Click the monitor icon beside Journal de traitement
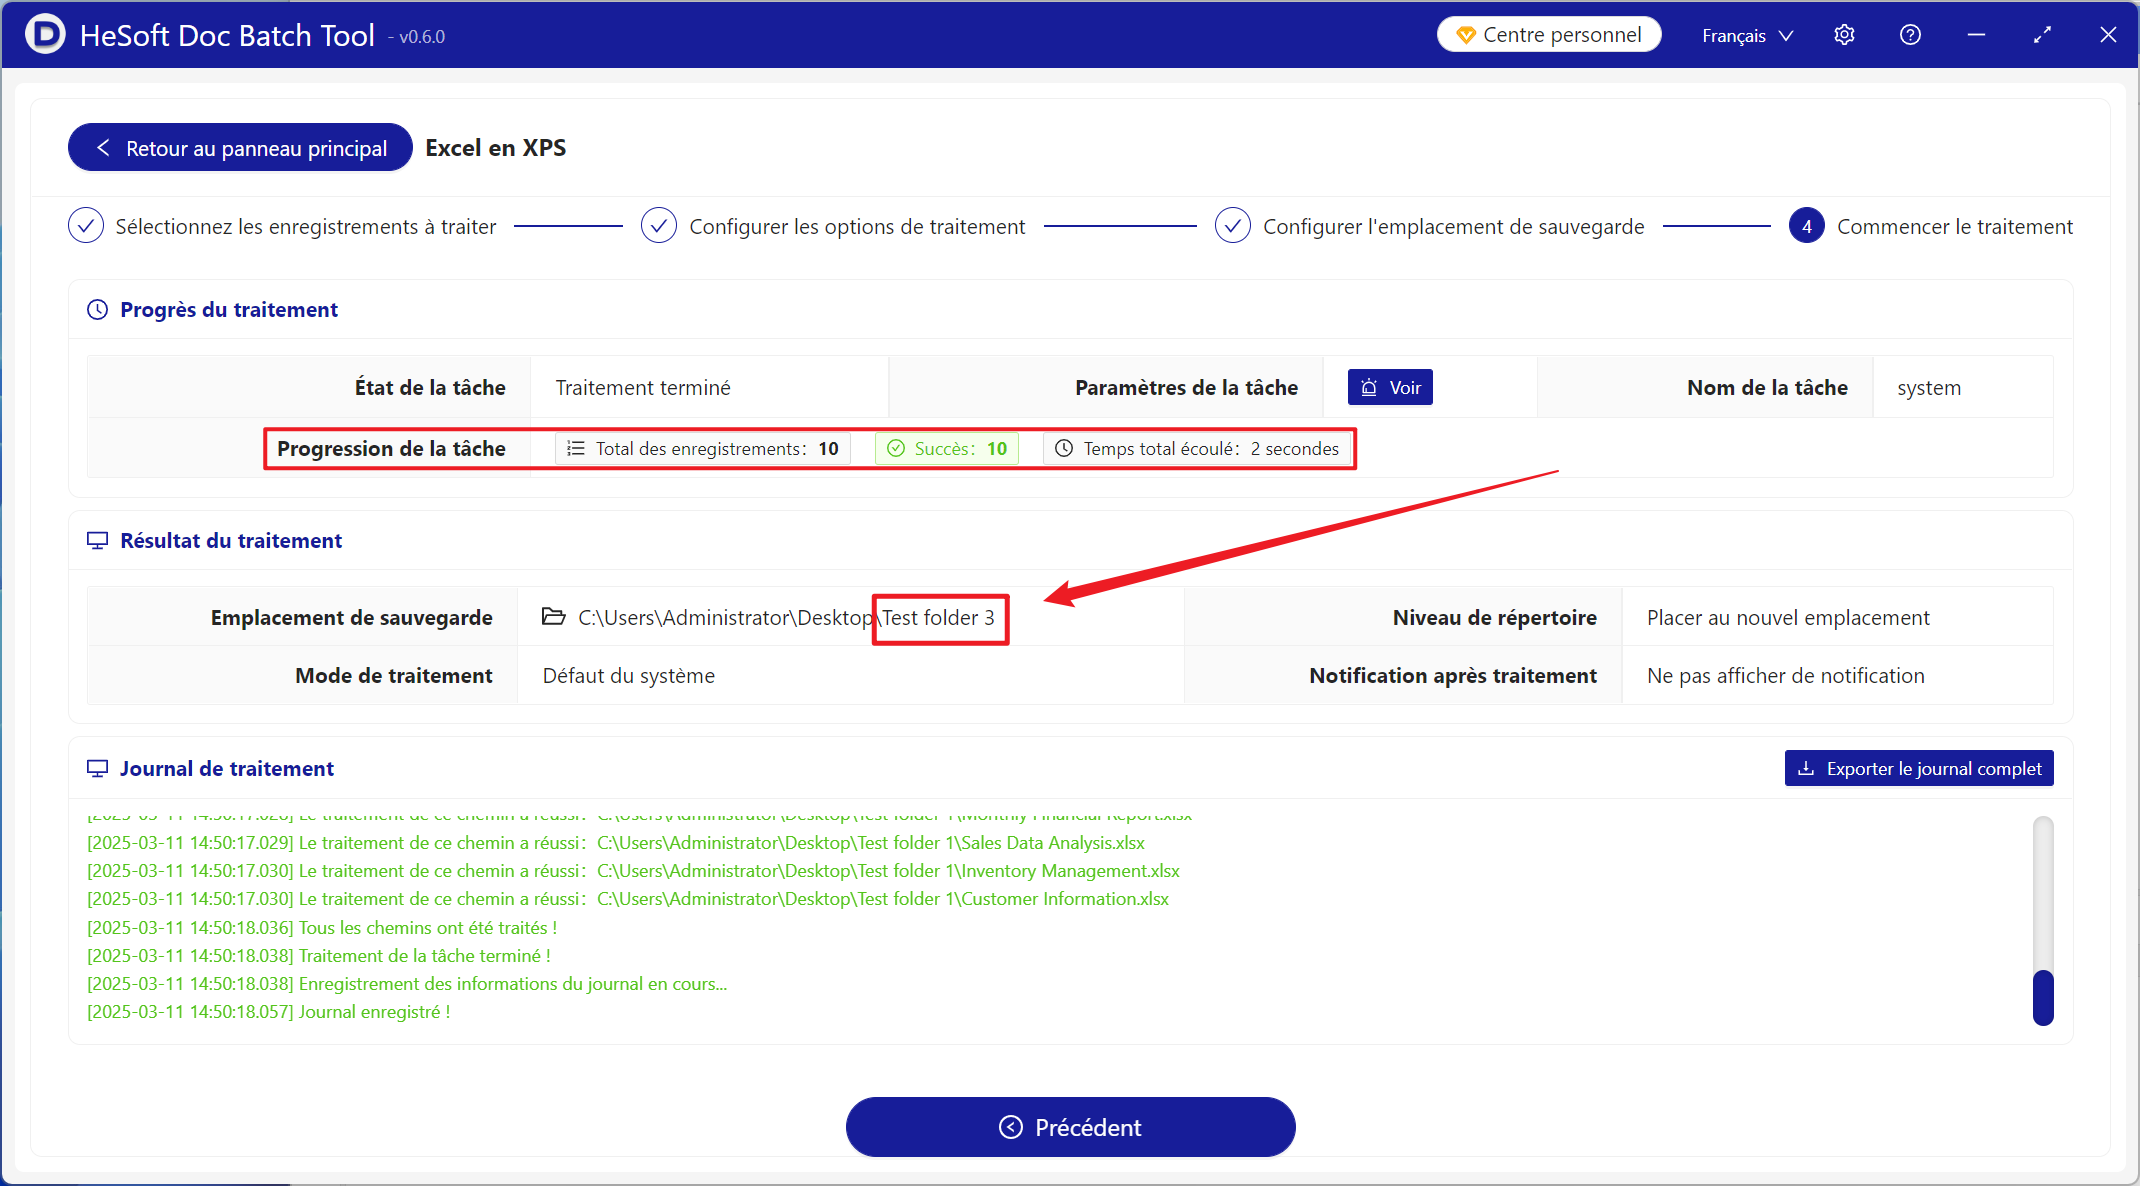 (x=97, y=769)
